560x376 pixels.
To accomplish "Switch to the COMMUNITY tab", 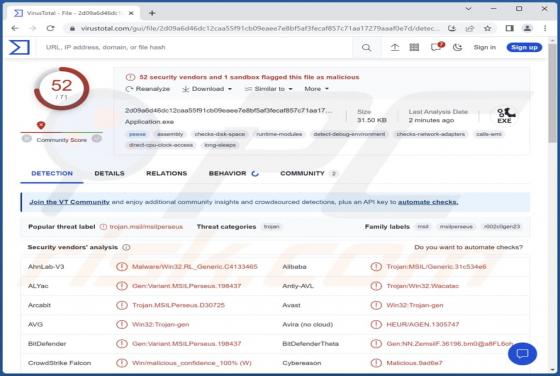I will (309, 173).
